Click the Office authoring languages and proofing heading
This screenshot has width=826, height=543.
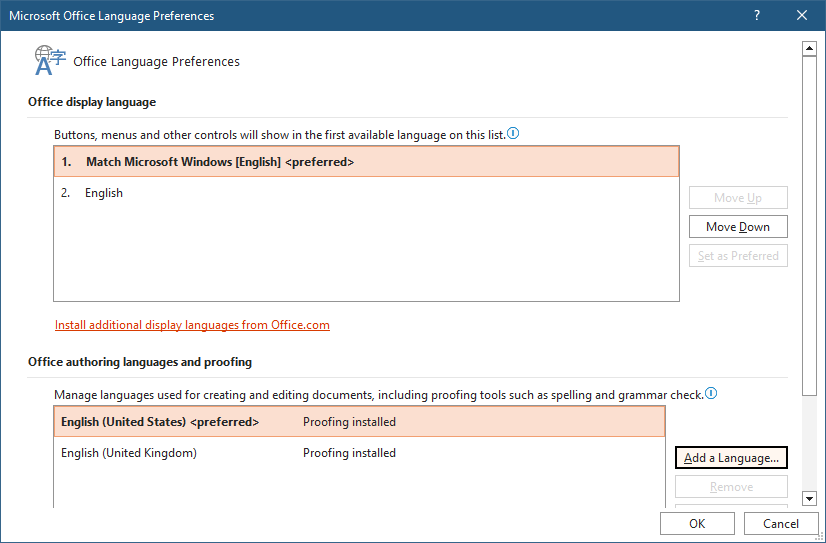coord(140,362)
